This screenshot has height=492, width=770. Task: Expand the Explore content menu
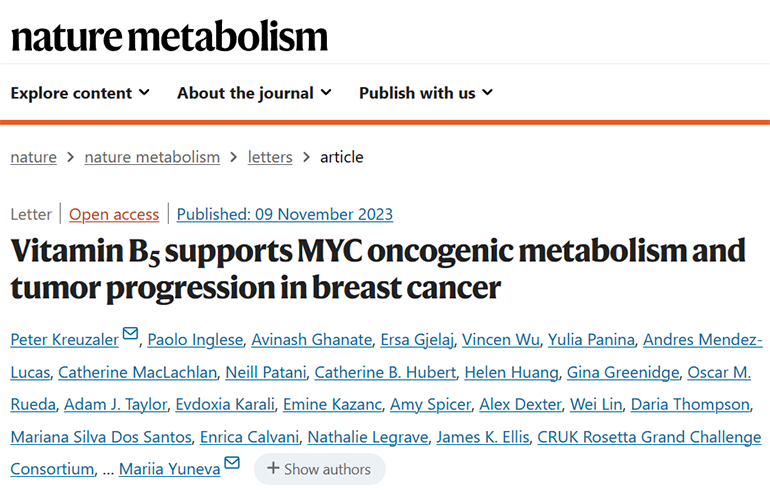80,93
